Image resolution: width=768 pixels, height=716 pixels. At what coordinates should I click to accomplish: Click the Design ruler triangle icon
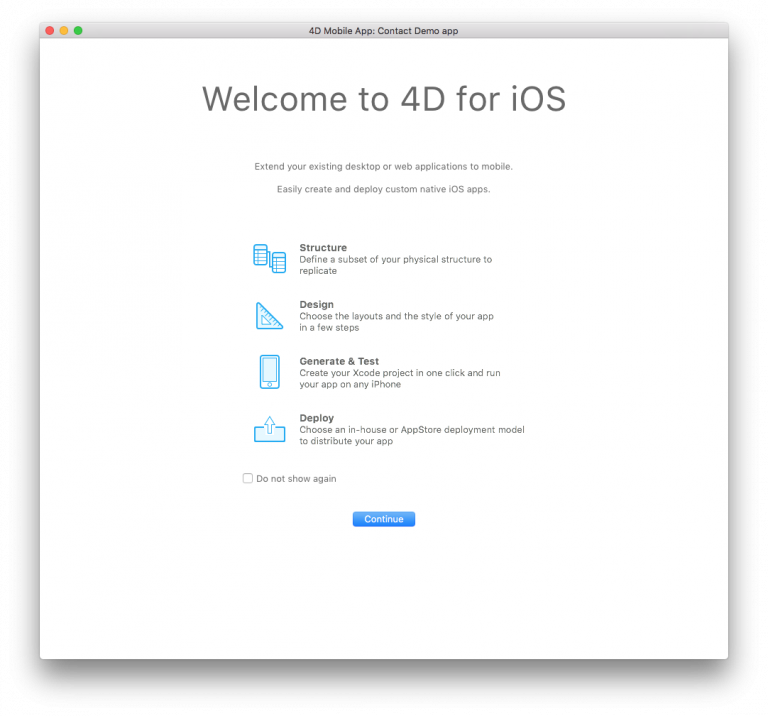(269, 315)
